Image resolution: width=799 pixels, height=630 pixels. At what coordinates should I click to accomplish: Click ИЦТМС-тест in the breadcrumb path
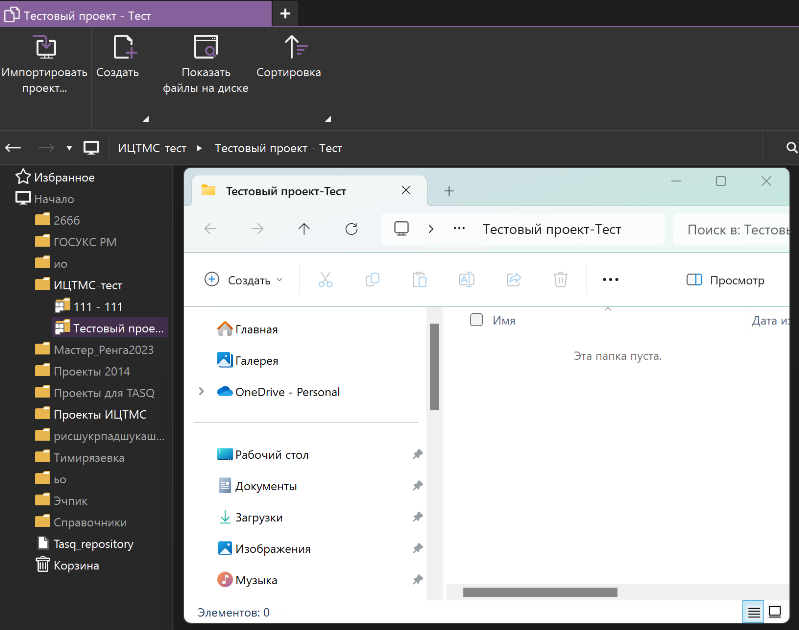click(x=152, y=148)
